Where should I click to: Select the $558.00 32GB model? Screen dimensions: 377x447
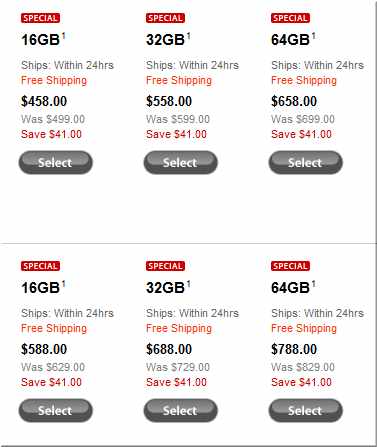(180, 162)
